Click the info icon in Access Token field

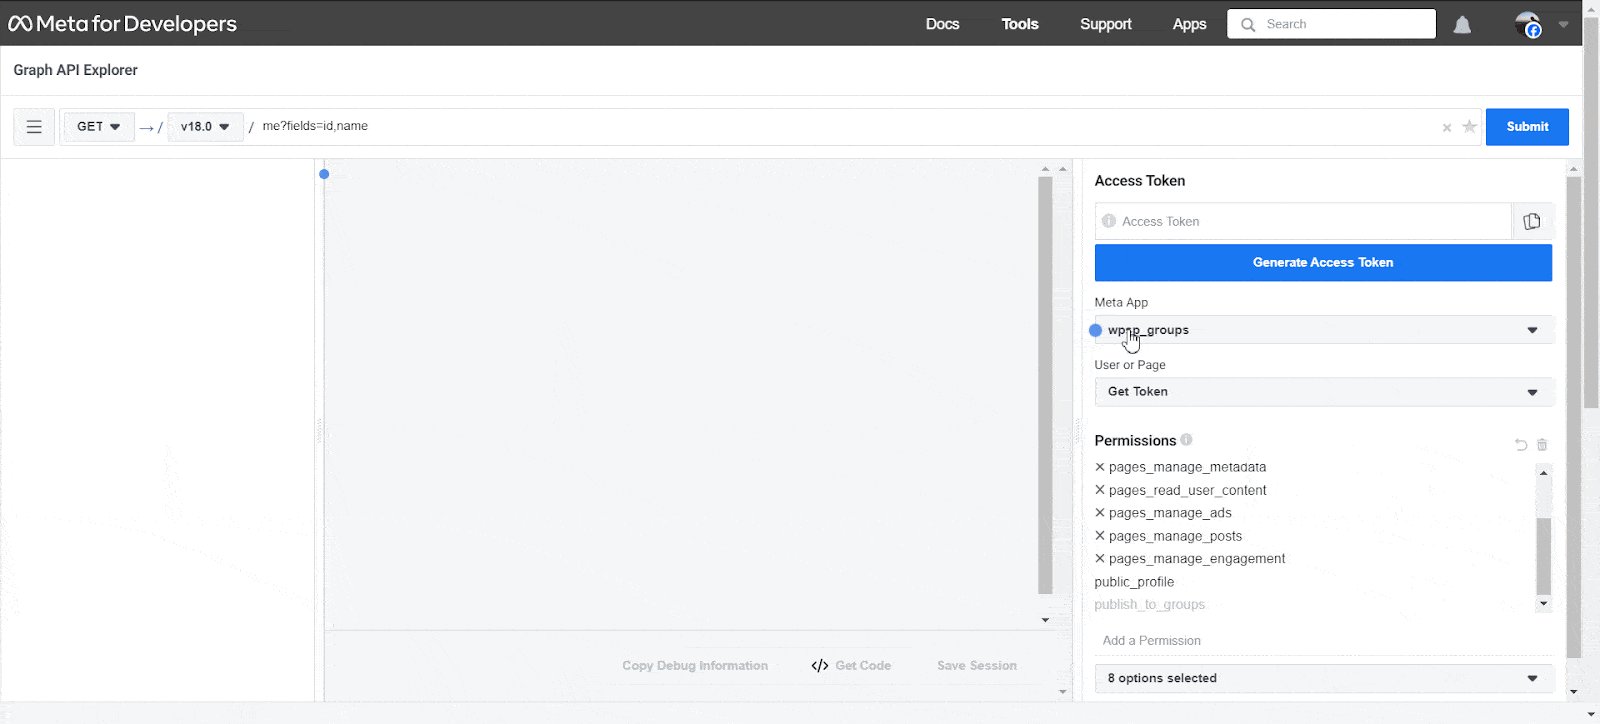pos(1108,221)
